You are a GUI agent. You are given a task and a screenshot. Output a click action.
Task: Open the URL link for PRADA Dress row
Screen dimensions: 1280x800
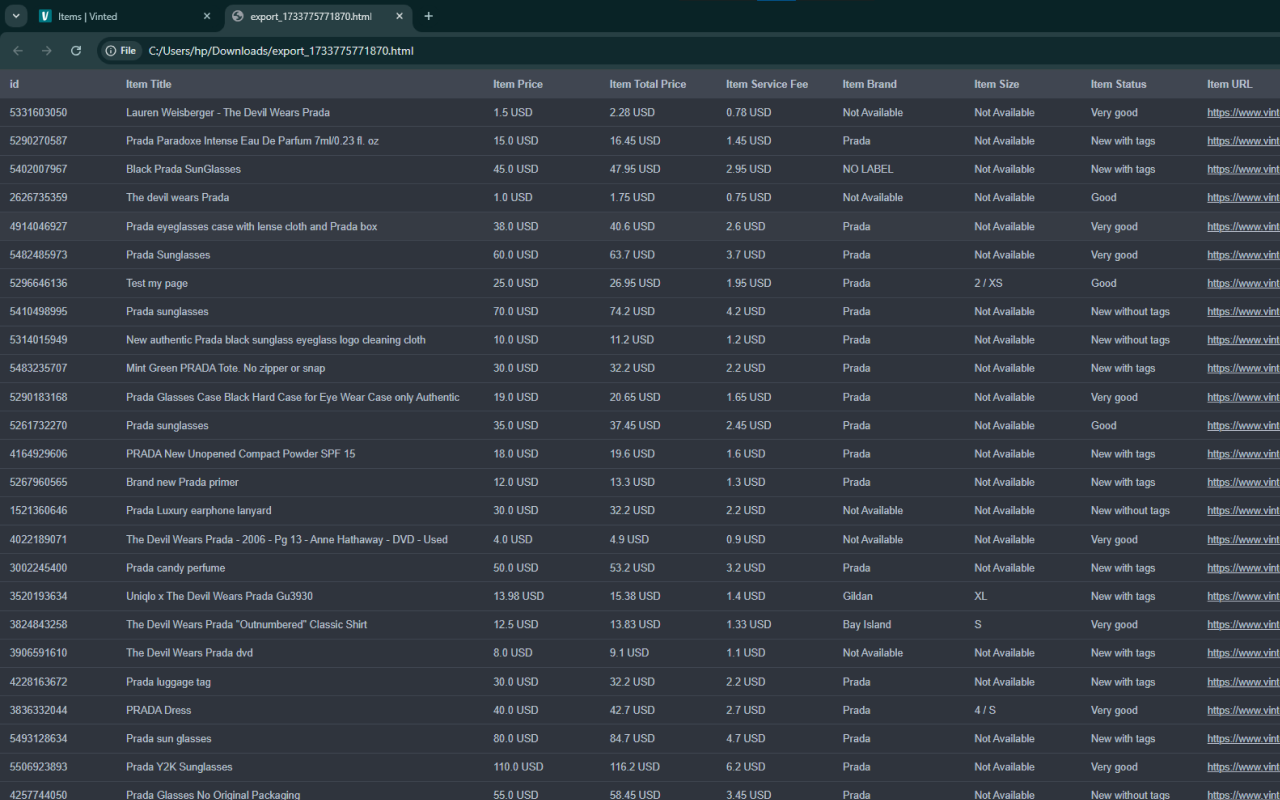click(1243, 710)
